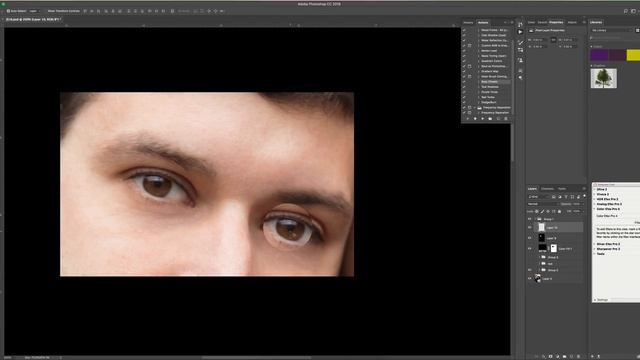Click the trash icon in the Actions panel
Image resolution: width=640 pixels, height=360 pixels.
click(x=506, y=118)
